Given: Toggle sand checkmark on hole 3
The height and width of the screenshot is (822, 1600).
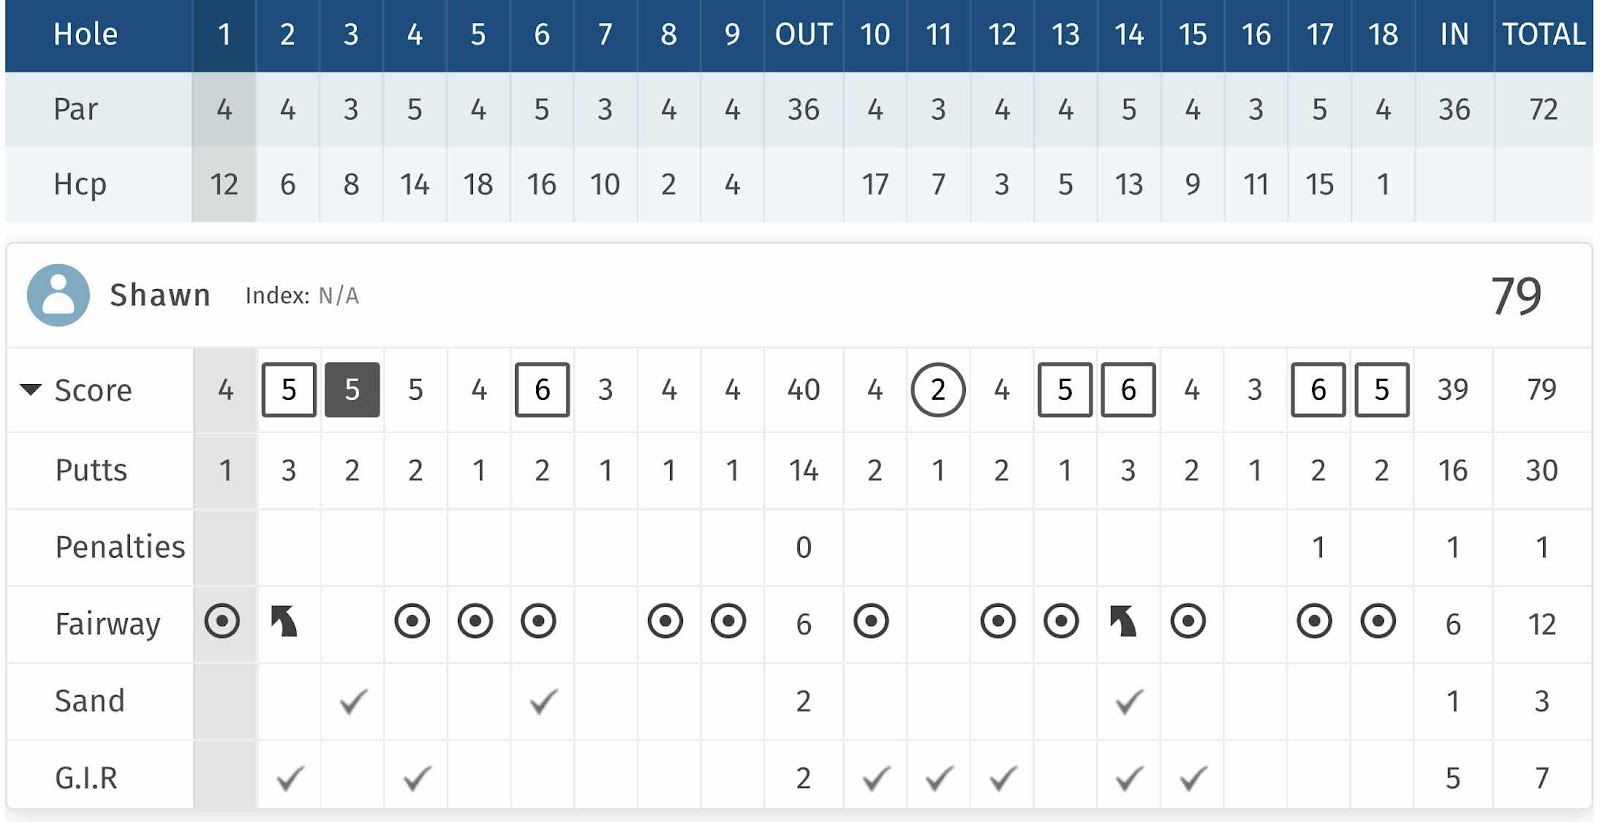Looking at the screenshot, I should [x=354, y=701].
